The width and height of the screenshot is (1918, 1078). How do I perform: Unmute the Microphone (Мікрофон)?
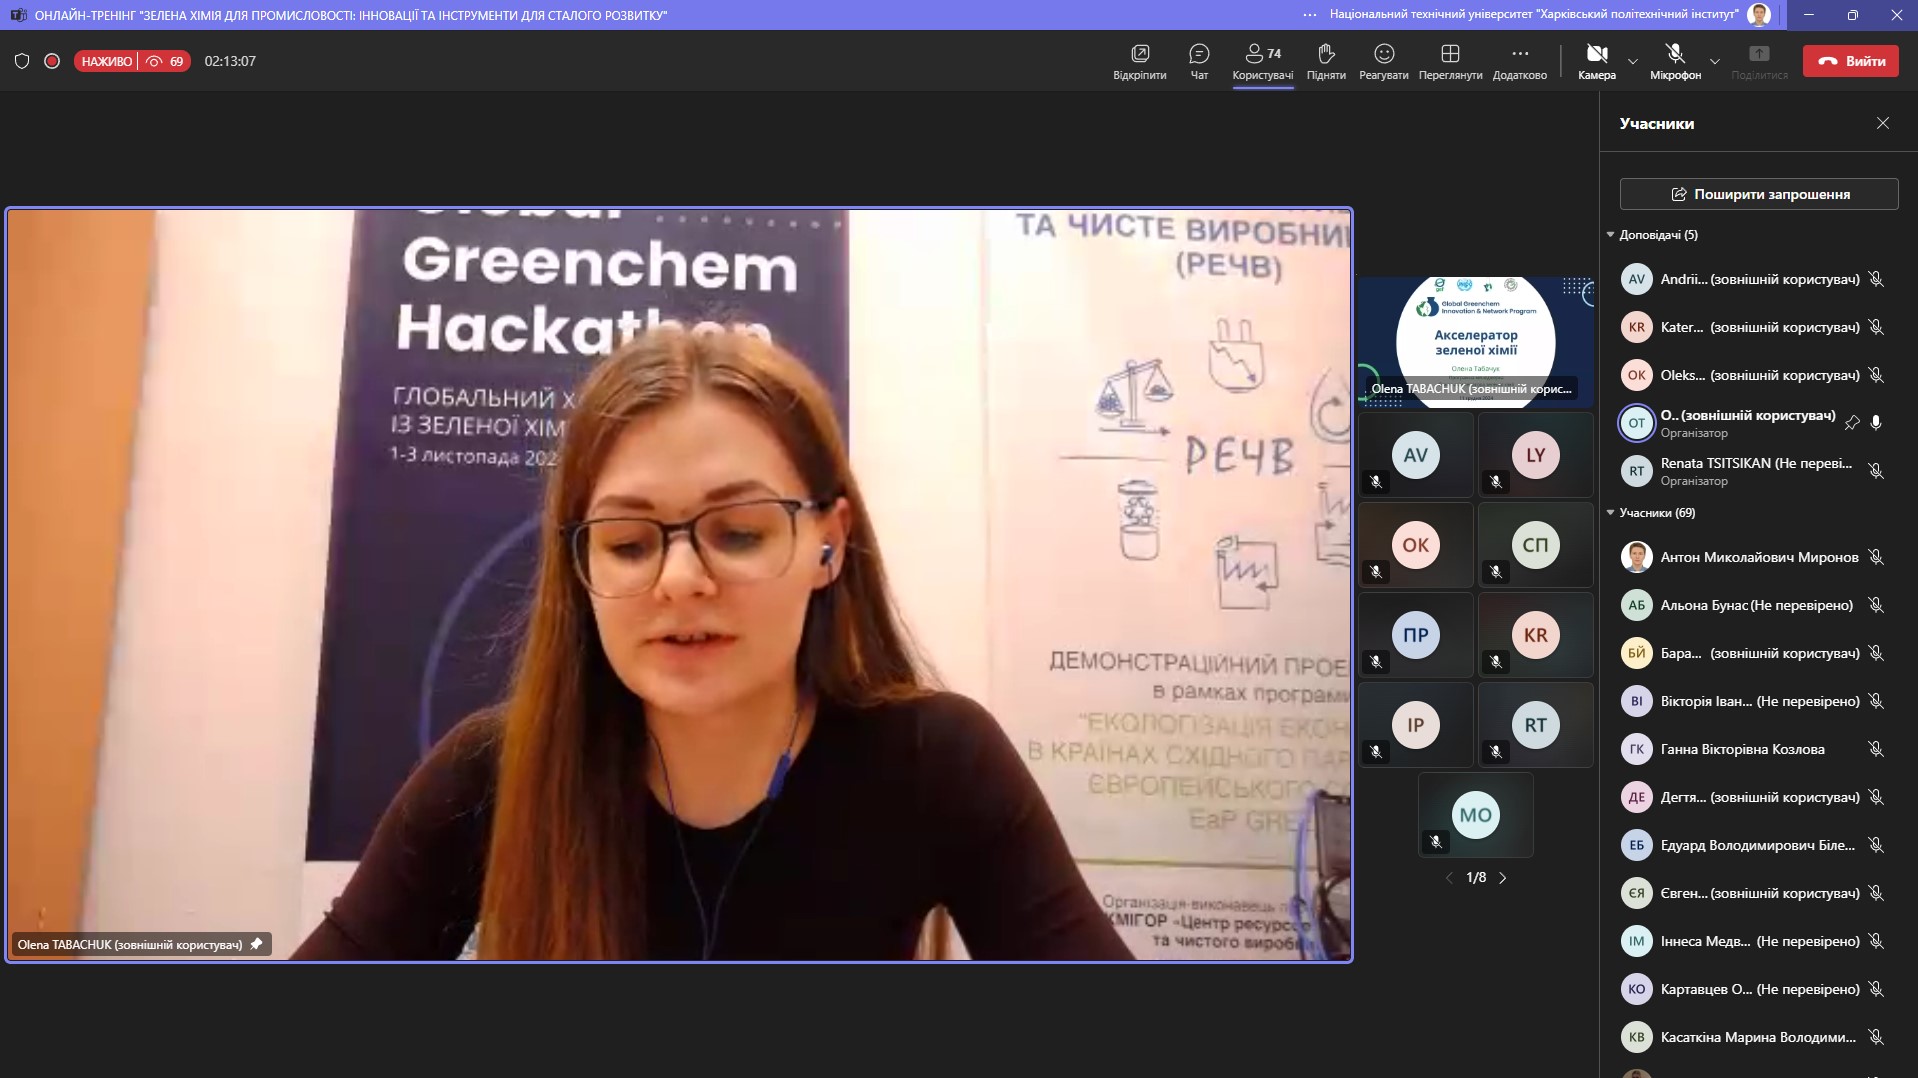(1675, 54)
